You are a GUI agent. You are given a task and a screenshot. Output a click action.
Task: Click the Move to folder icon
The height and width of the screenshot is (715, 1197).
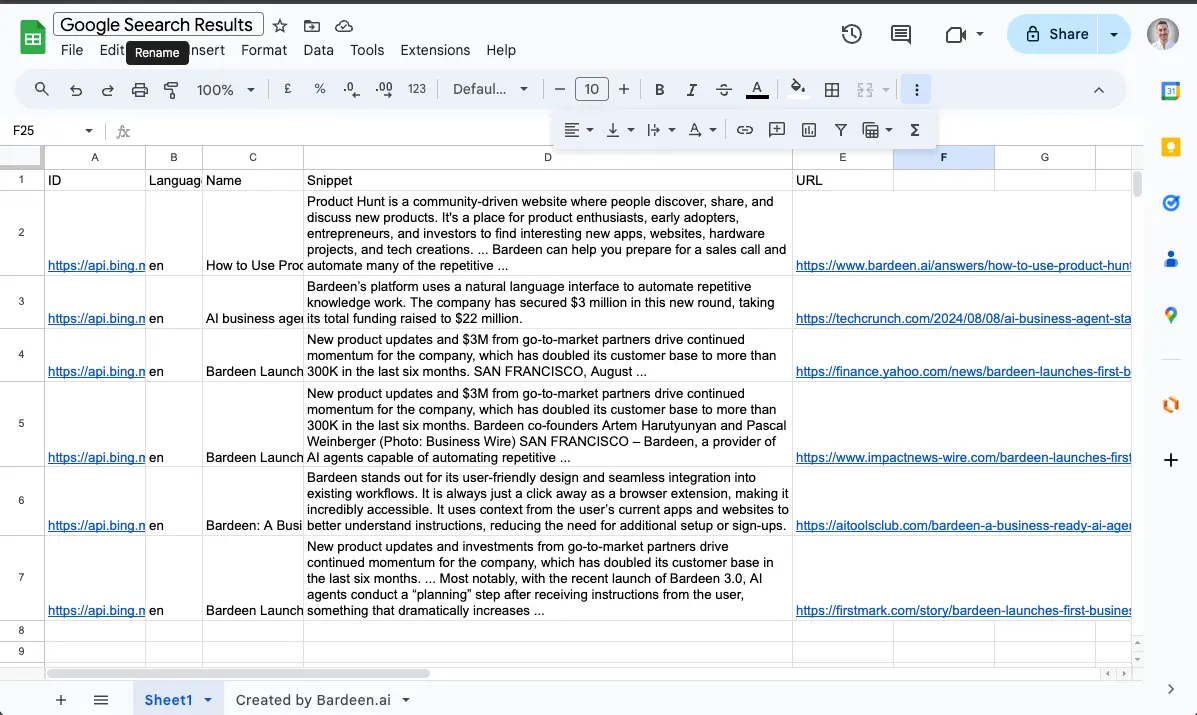pyautogui.click(x=311, y=26)
